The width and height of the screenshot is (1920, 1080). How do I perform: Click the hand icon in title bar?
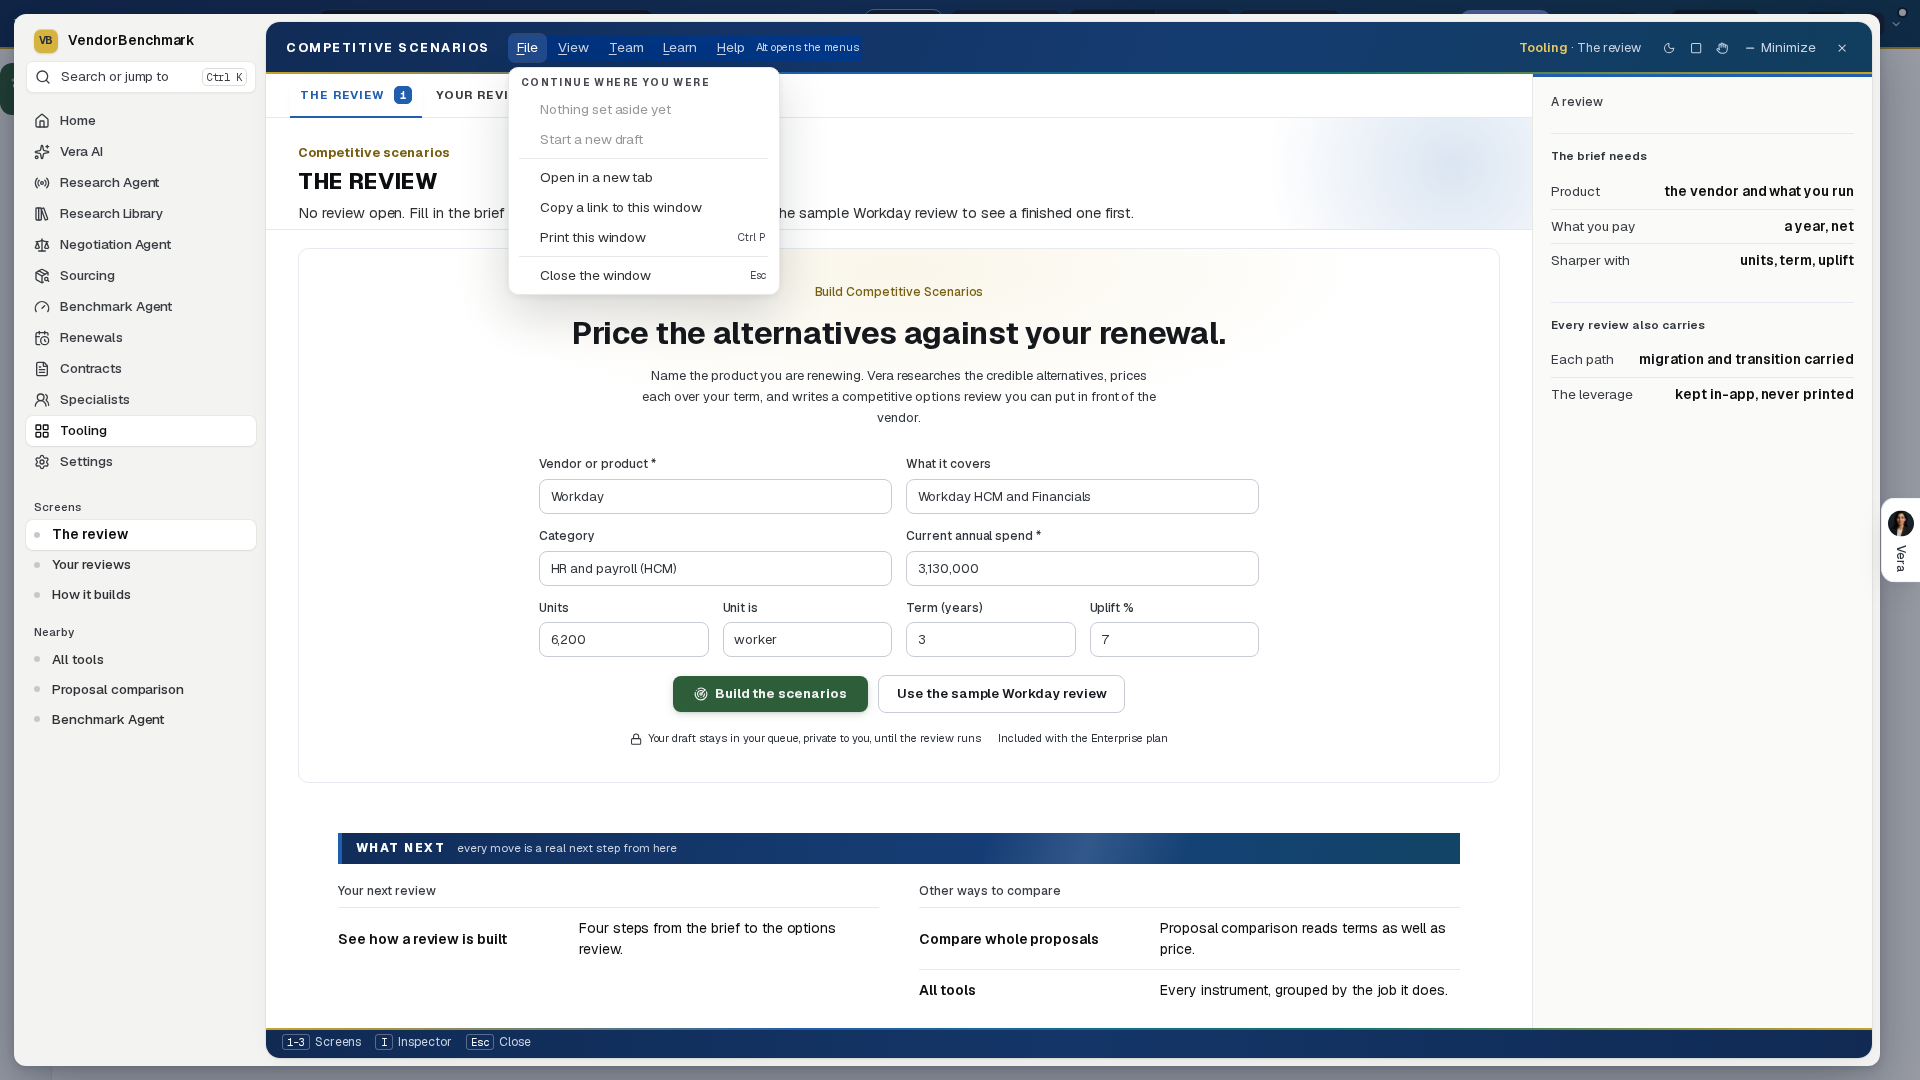point(1722,48)
